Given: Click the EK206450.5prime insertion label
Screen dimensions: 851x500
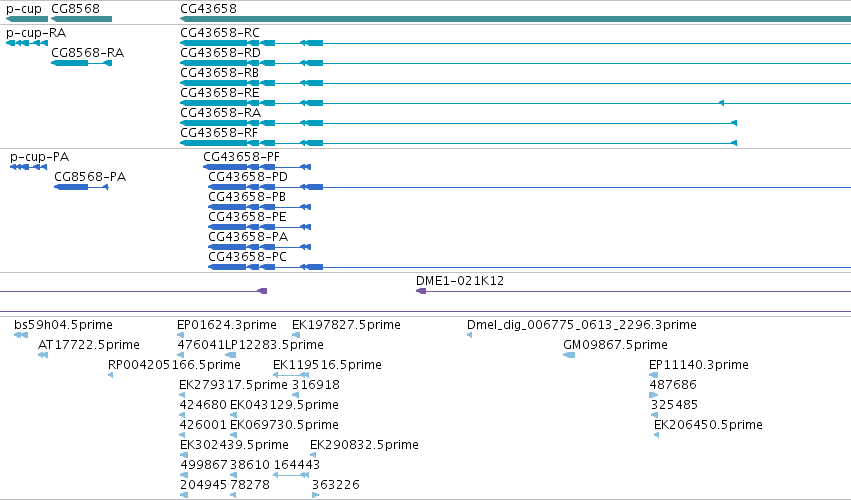Looking at the screenshot, I should pos(708,425).
